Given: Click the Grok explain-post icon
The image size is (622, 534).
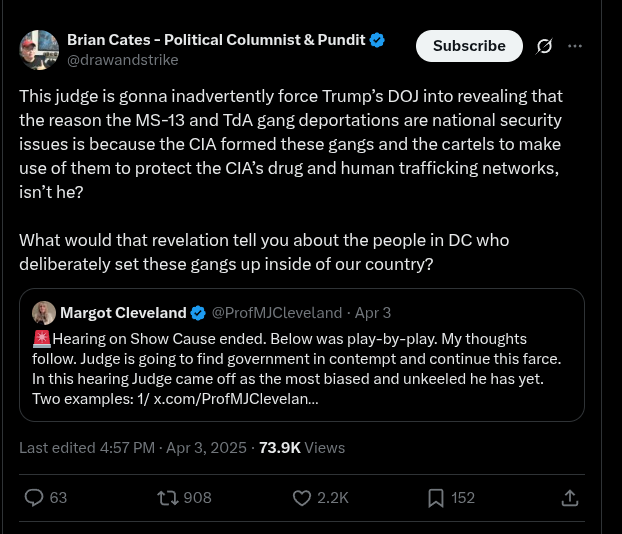Looking at the screenshot, I should pyautogui.click(x=545, y=46).
